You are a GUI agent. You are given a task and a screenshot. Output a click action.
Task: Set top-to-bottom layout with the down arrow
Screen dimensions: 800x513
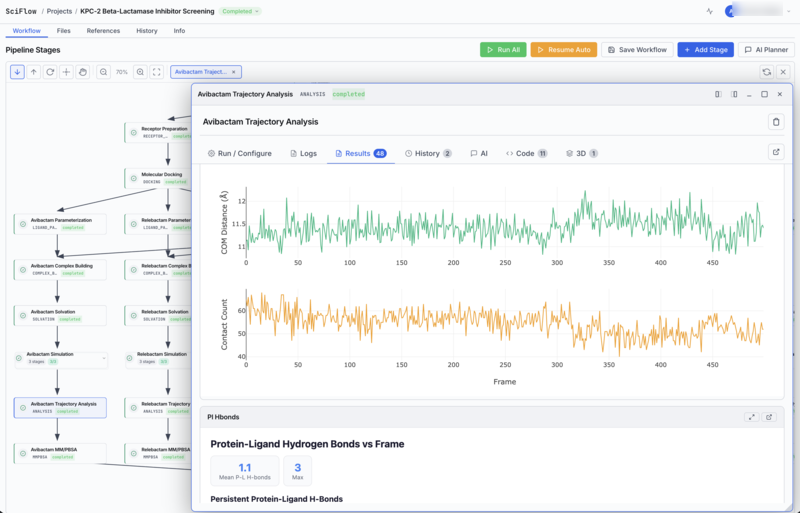tap(18, 72)
